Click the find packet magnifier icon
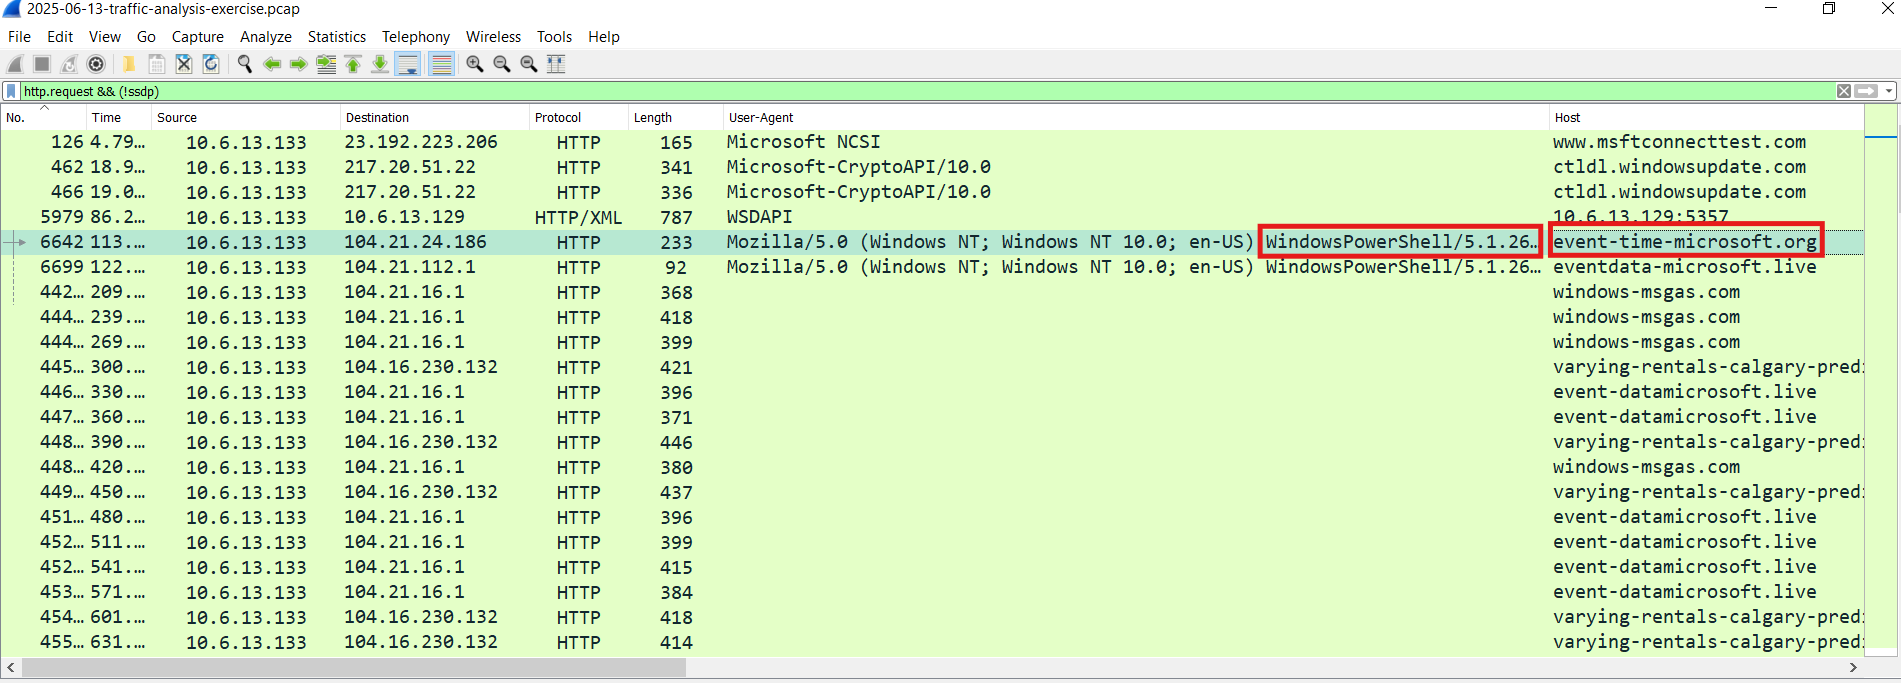 click(244, 64)
